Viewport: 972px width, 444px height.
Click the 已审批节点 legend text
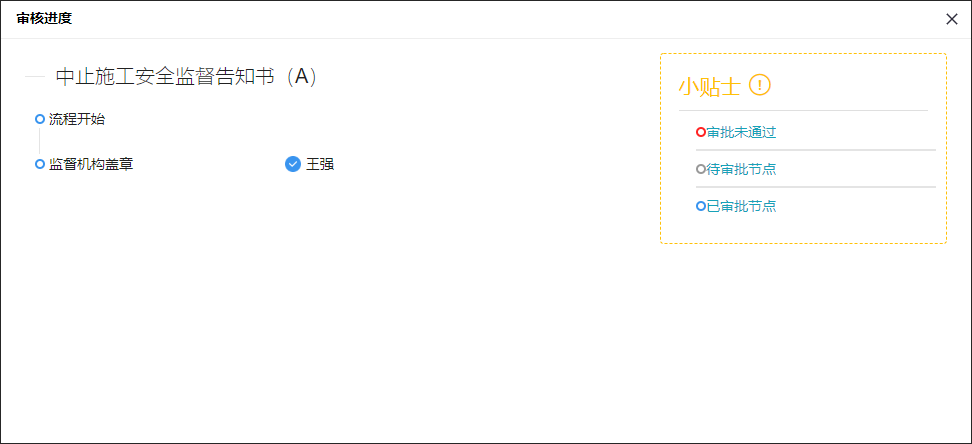pyautogui.click(x=741, y=206)
